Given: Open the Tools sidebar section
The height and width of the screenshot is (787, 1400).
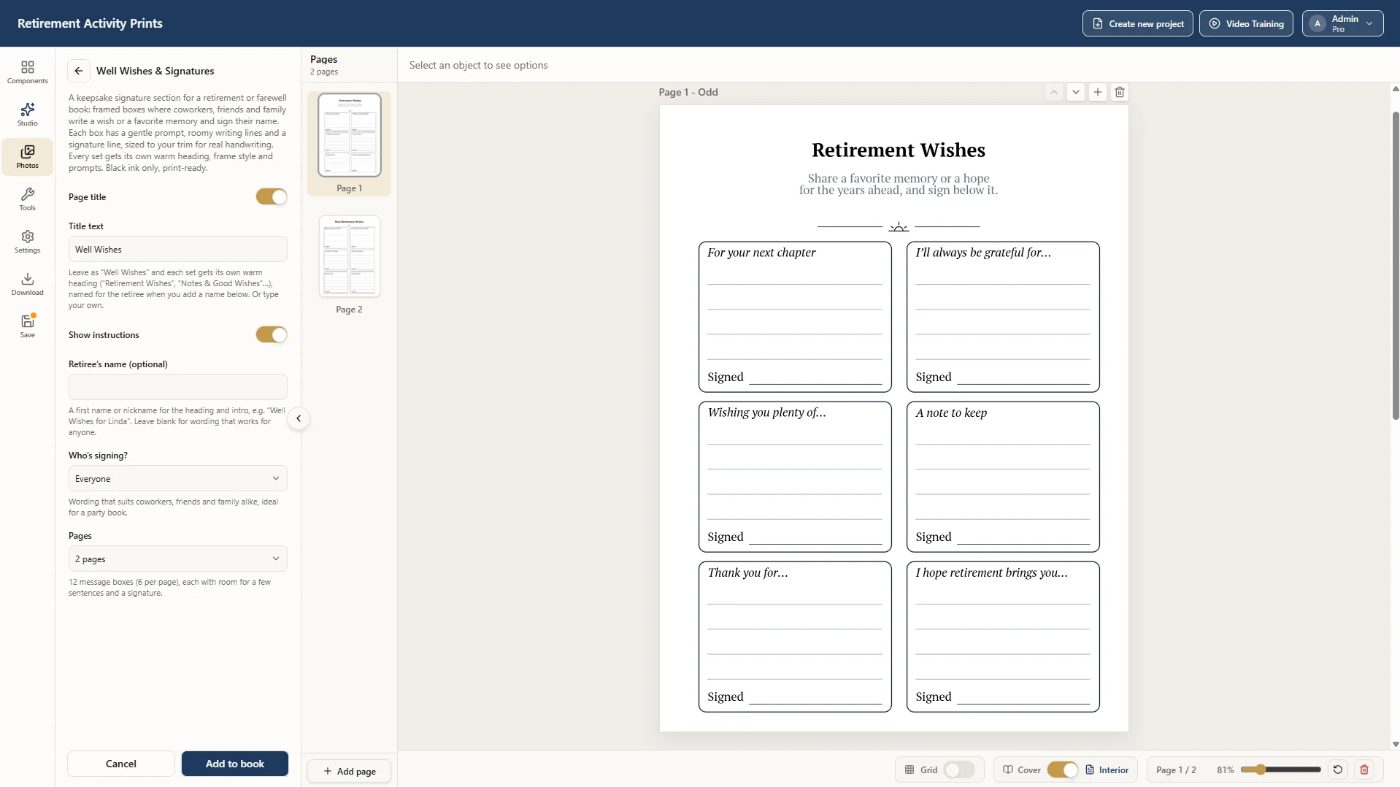Looking at the screenshot, I should click(27, 199).
